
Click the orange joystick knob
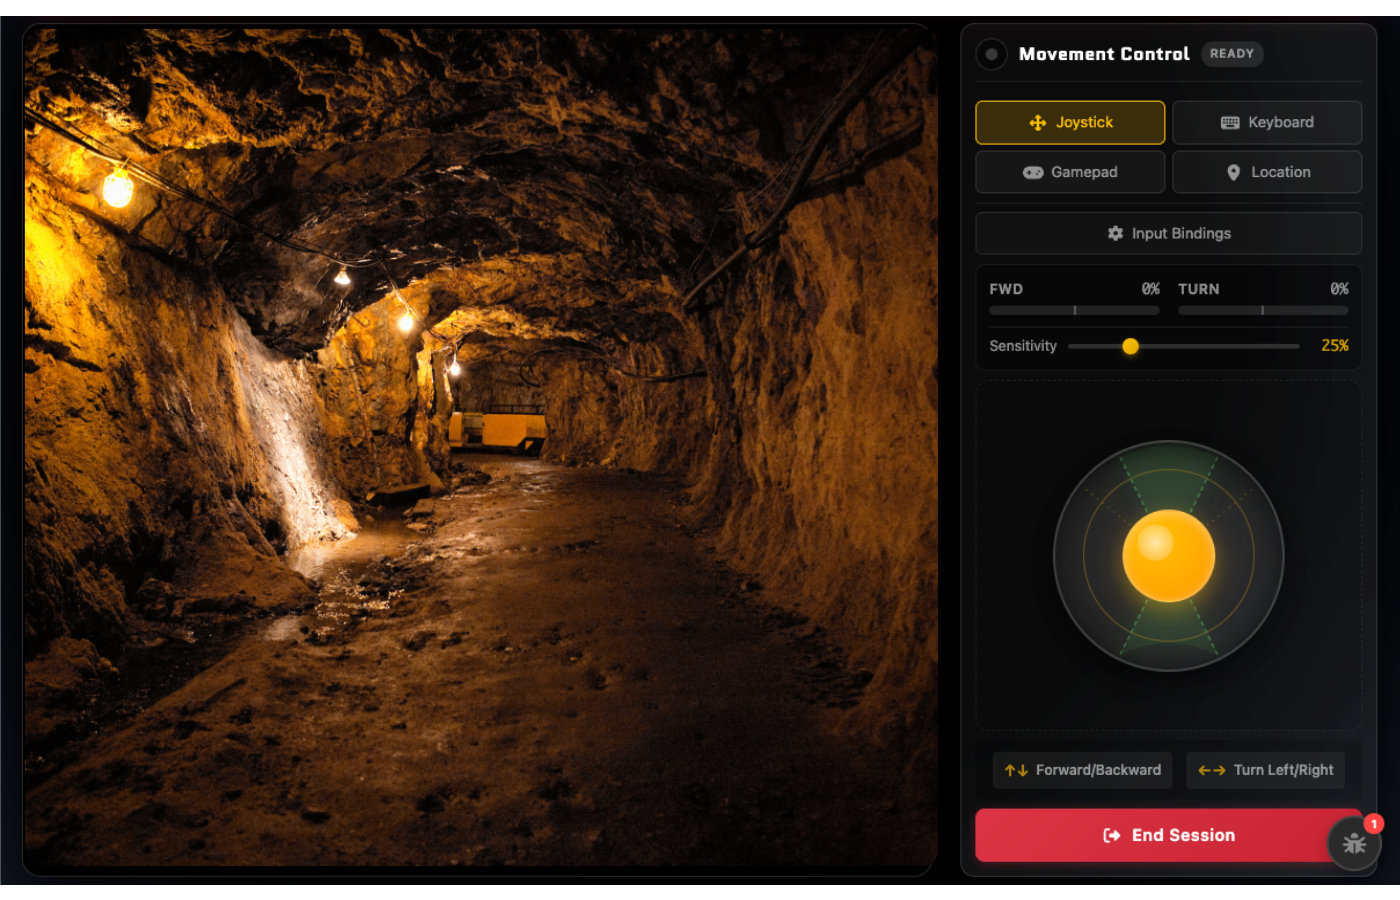coord(1168,556)
